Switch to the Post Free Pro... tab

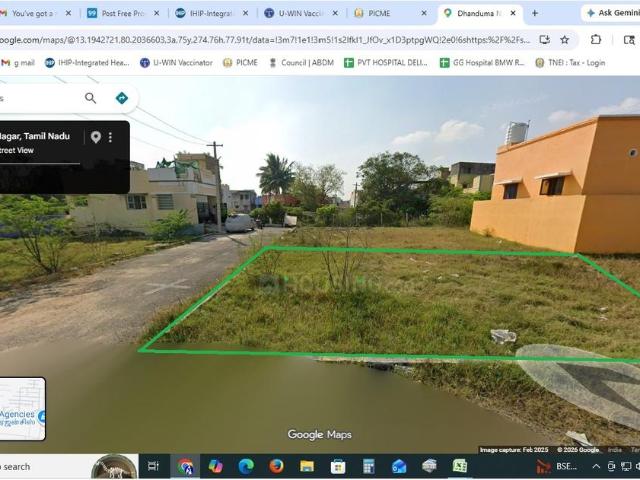pyautogui.click(x=122, y=13)
